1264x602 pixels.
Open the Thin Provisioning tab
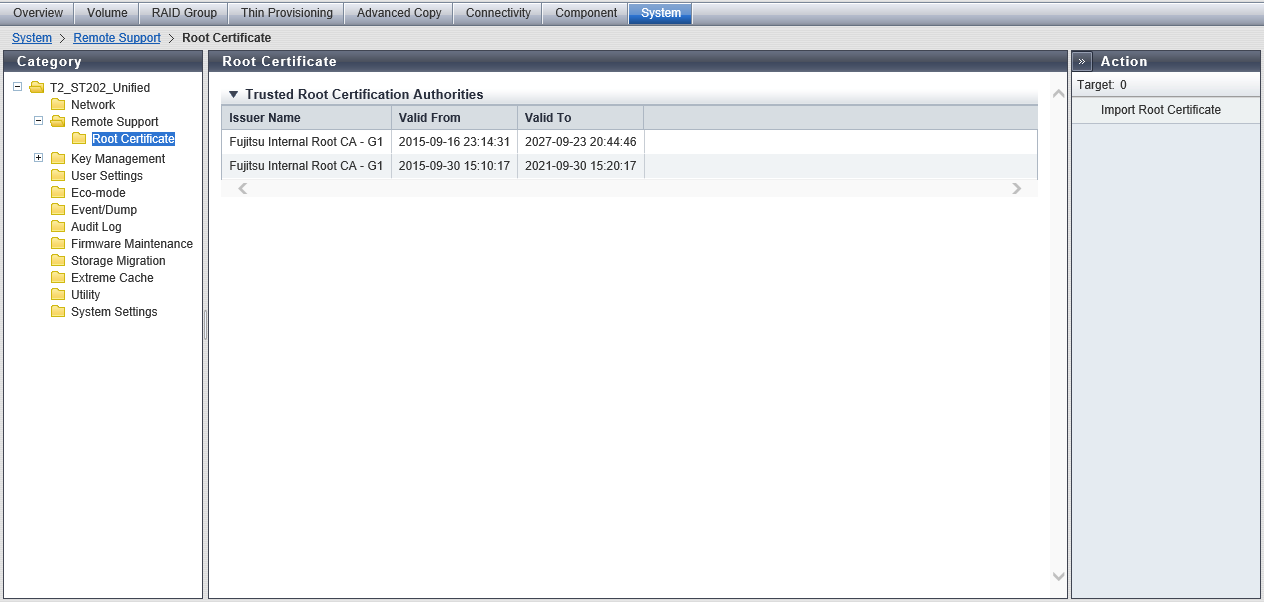tap(287, 13)
